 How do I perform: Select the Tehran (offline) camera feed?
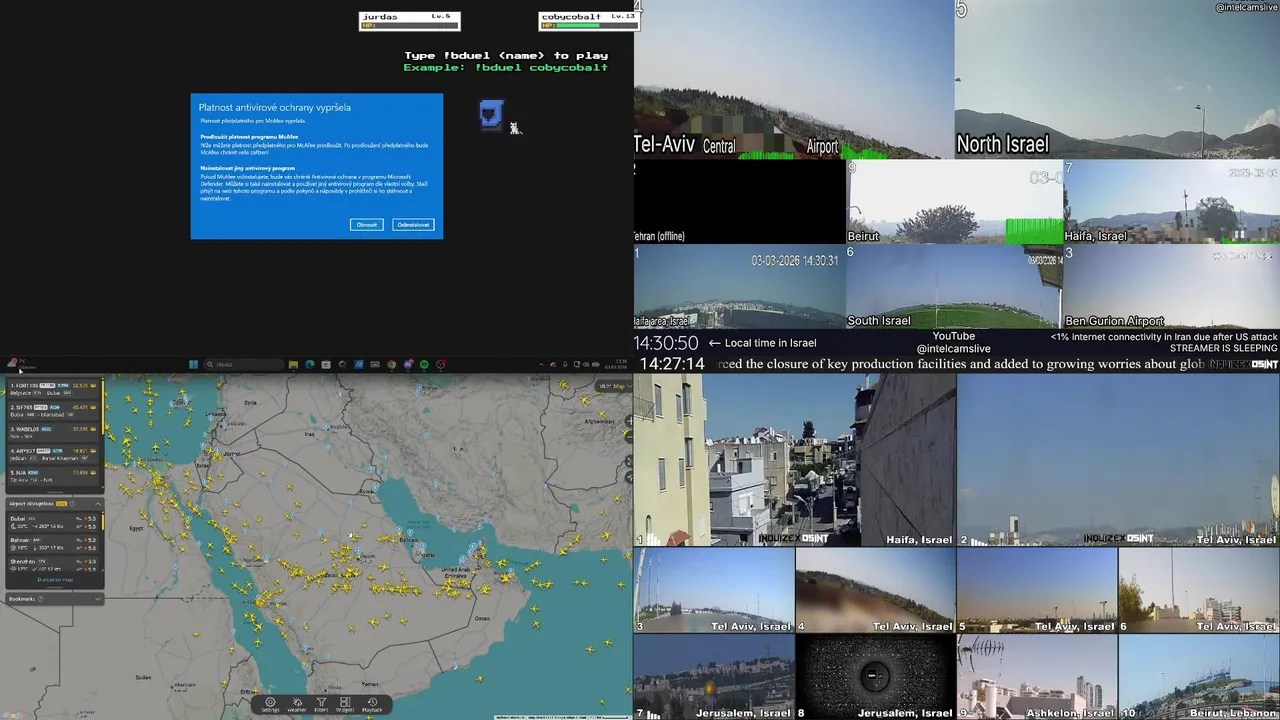click(739, 202)
